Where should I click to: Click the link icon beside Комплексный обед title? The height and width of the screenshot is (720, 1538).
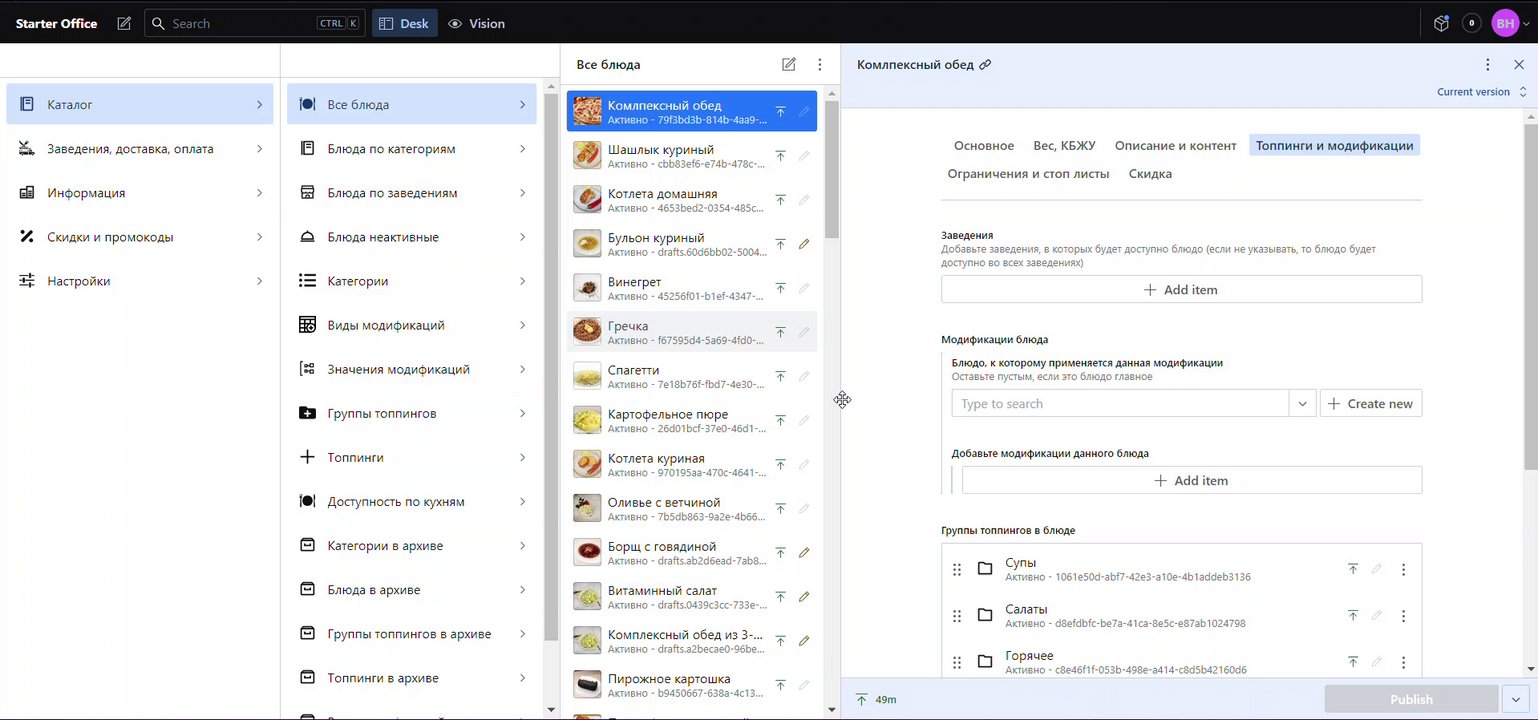pos(985,64)
